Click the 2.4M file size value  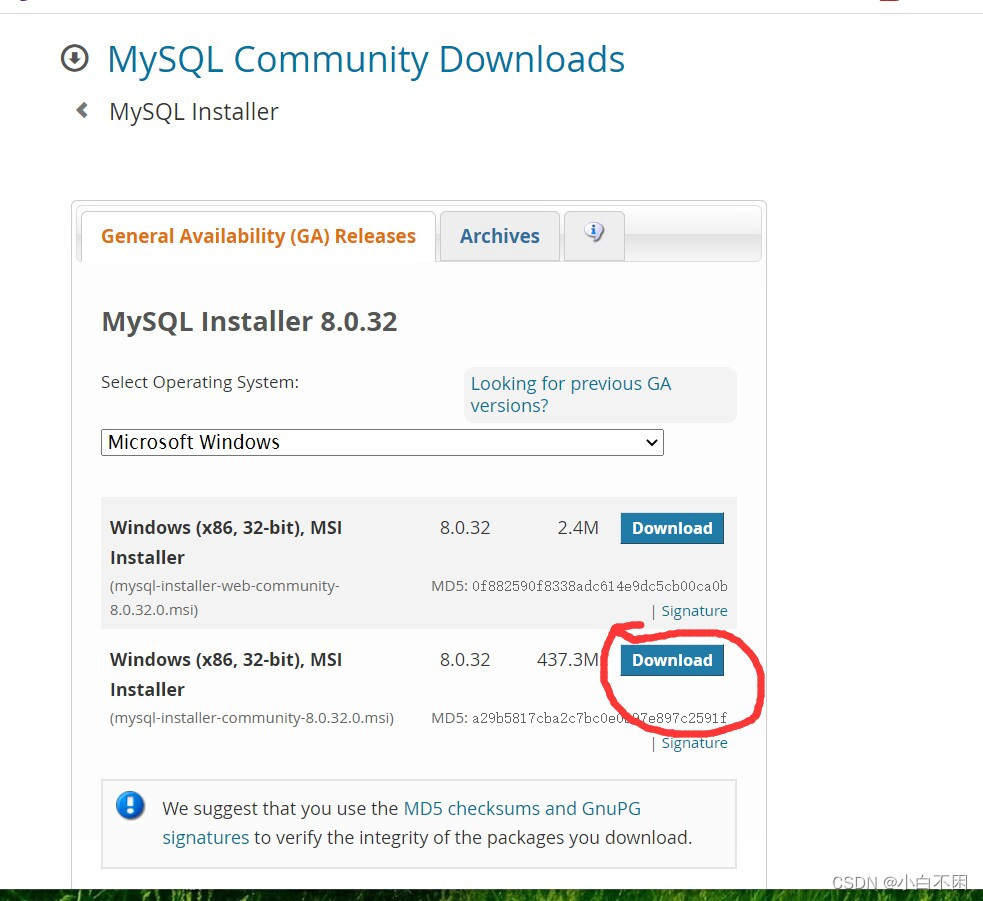click(x=578, y=528)
